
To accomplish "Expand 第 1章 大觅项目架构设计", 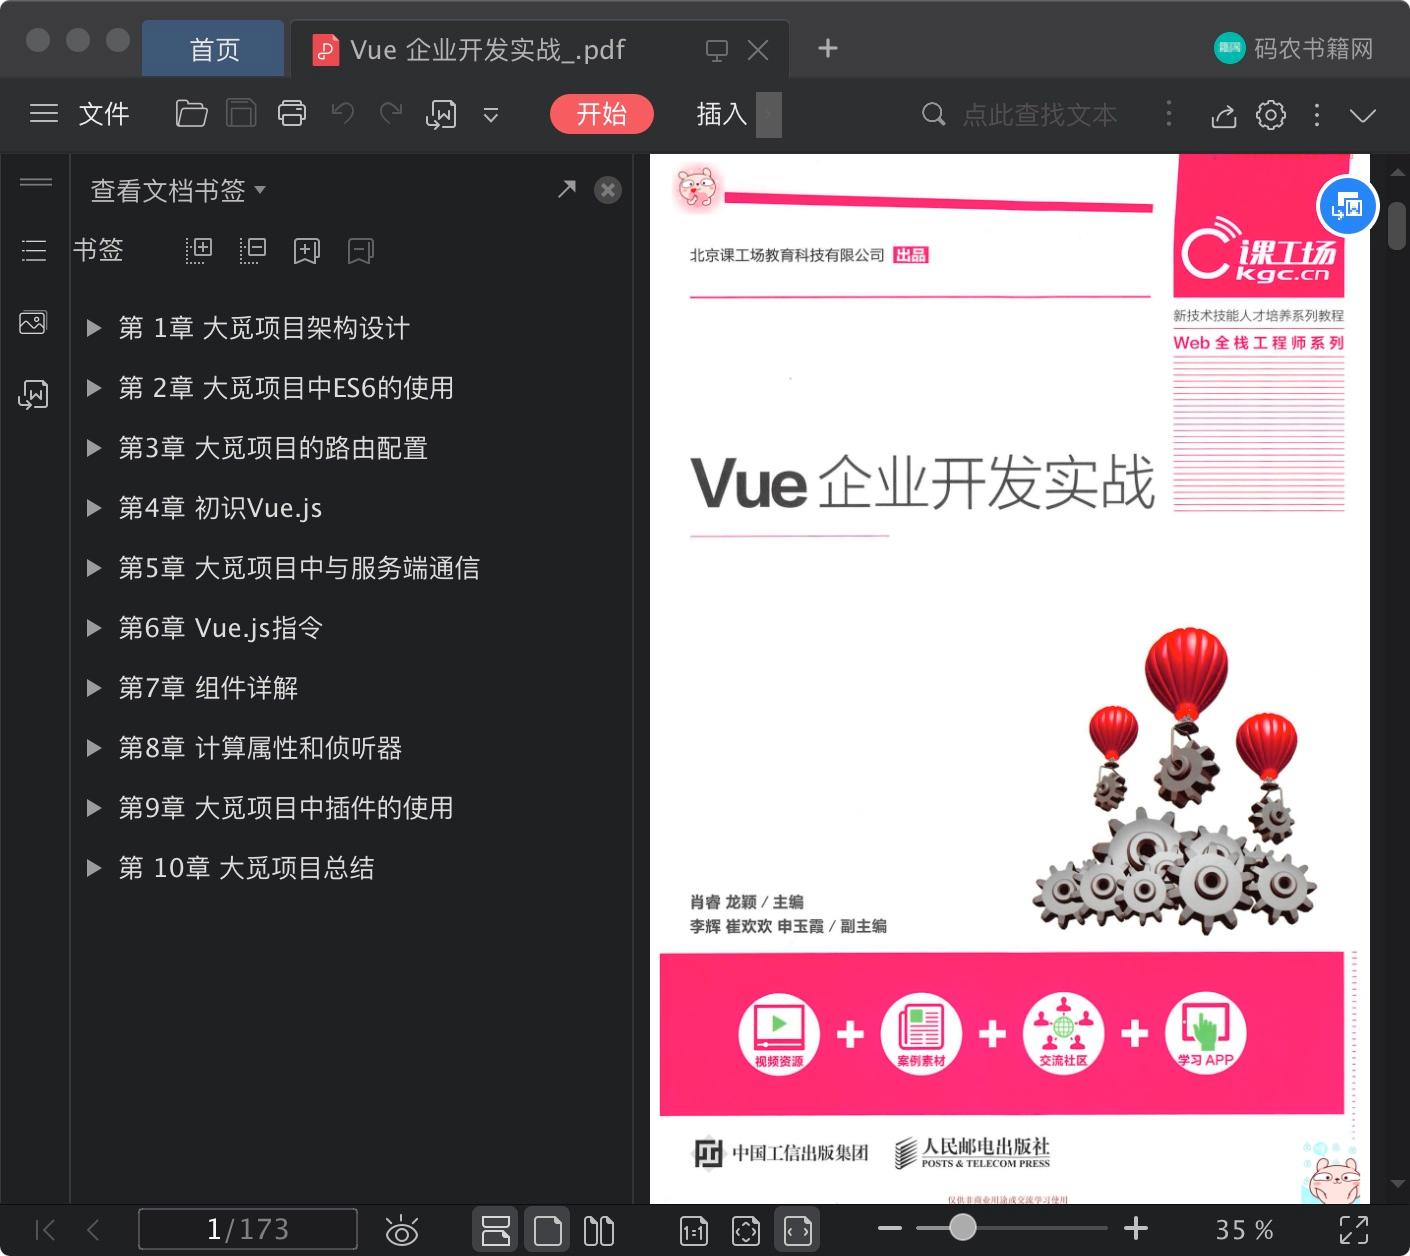I will point(94,328).
